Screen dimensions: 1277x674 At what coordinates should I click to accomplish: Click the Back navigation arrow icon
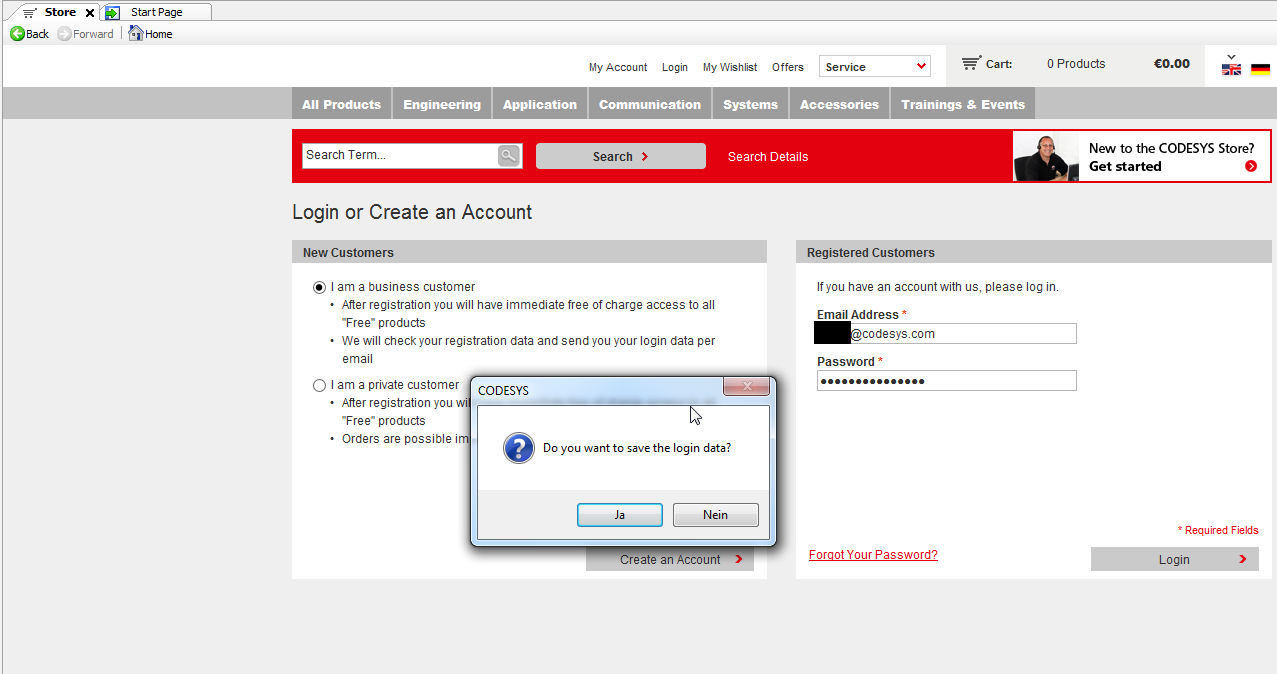click(x=17, y=34)
